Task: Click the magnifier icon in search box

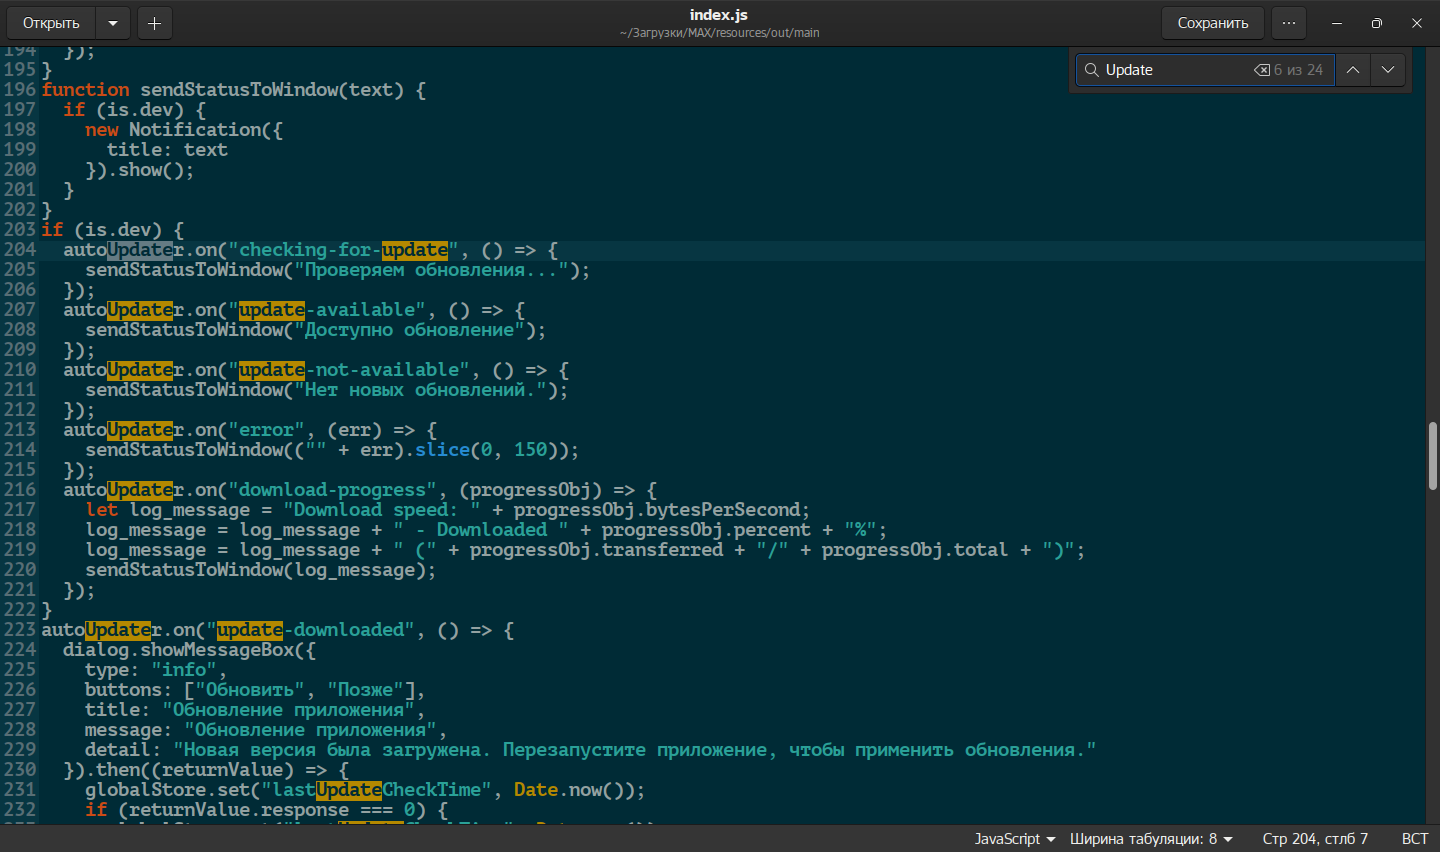Action: tap(1091, 70)
